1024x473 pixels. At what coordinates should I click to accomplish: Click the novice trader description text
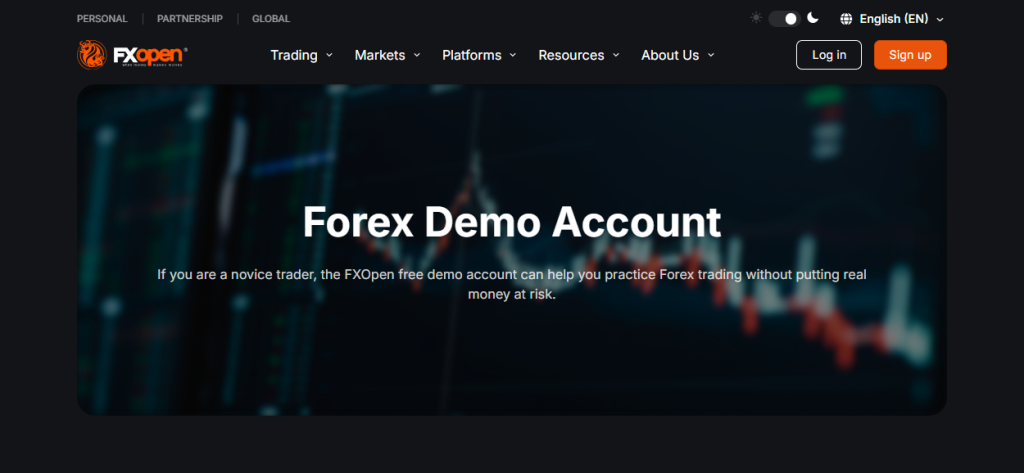point(512,284)
